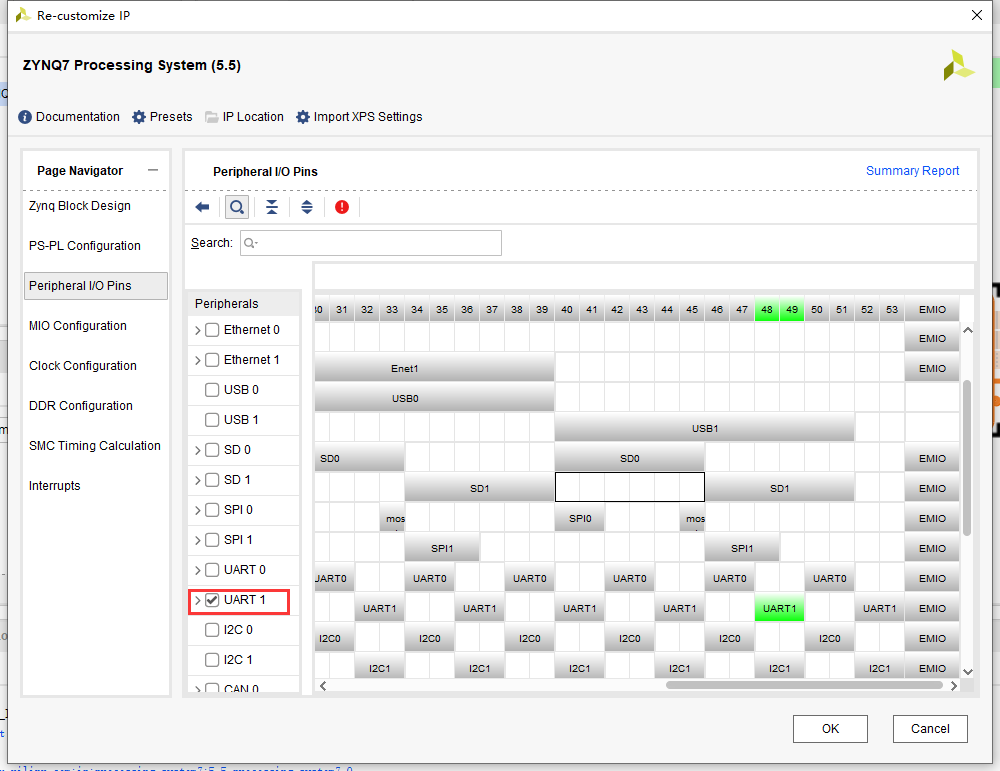Click the Cancel button
Image resolution: width=1000 pixels, height=771 pixels.
930,729
